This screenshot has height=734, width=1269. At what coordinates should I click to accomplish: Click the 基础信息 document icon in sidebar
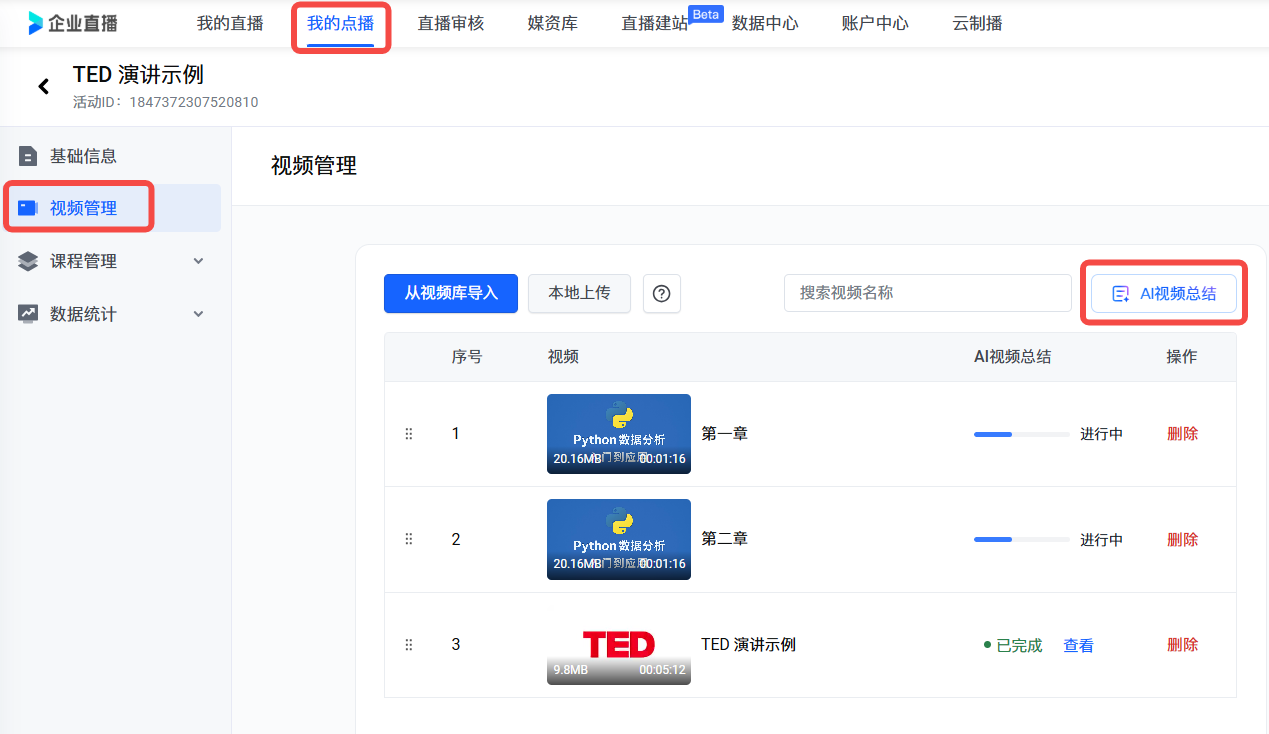click(28, 156)
